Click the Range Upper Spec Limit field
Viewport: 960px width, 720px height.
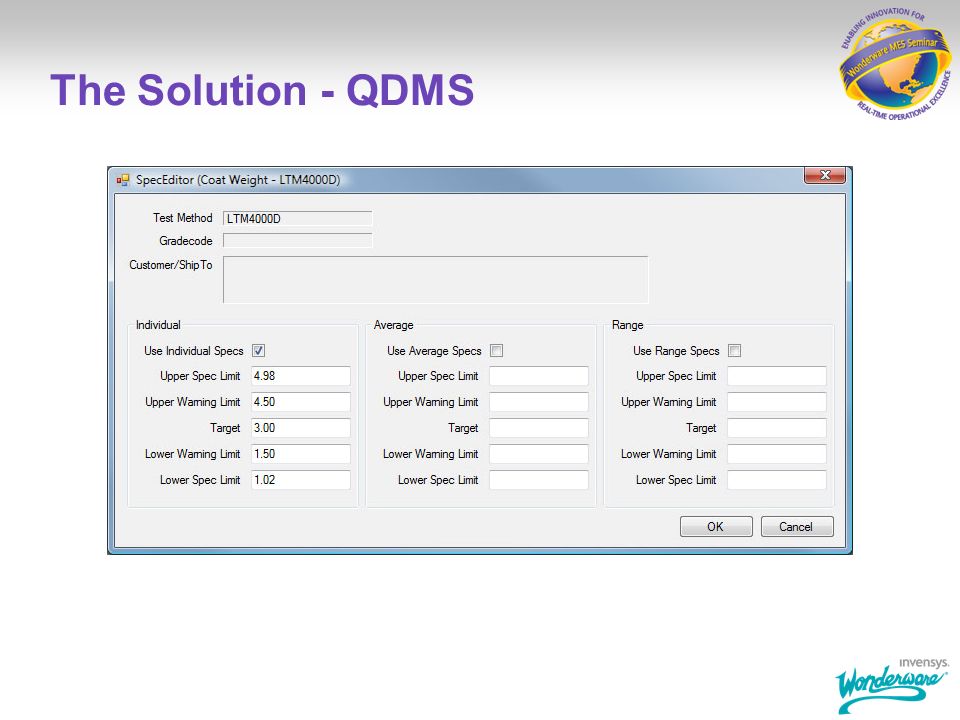click(x=777, y=376)
